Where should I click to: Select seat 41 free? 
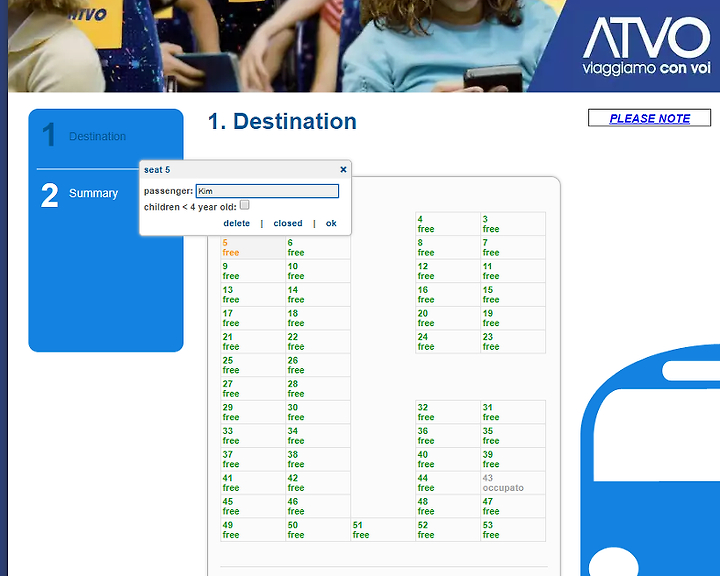click(253, 483)
